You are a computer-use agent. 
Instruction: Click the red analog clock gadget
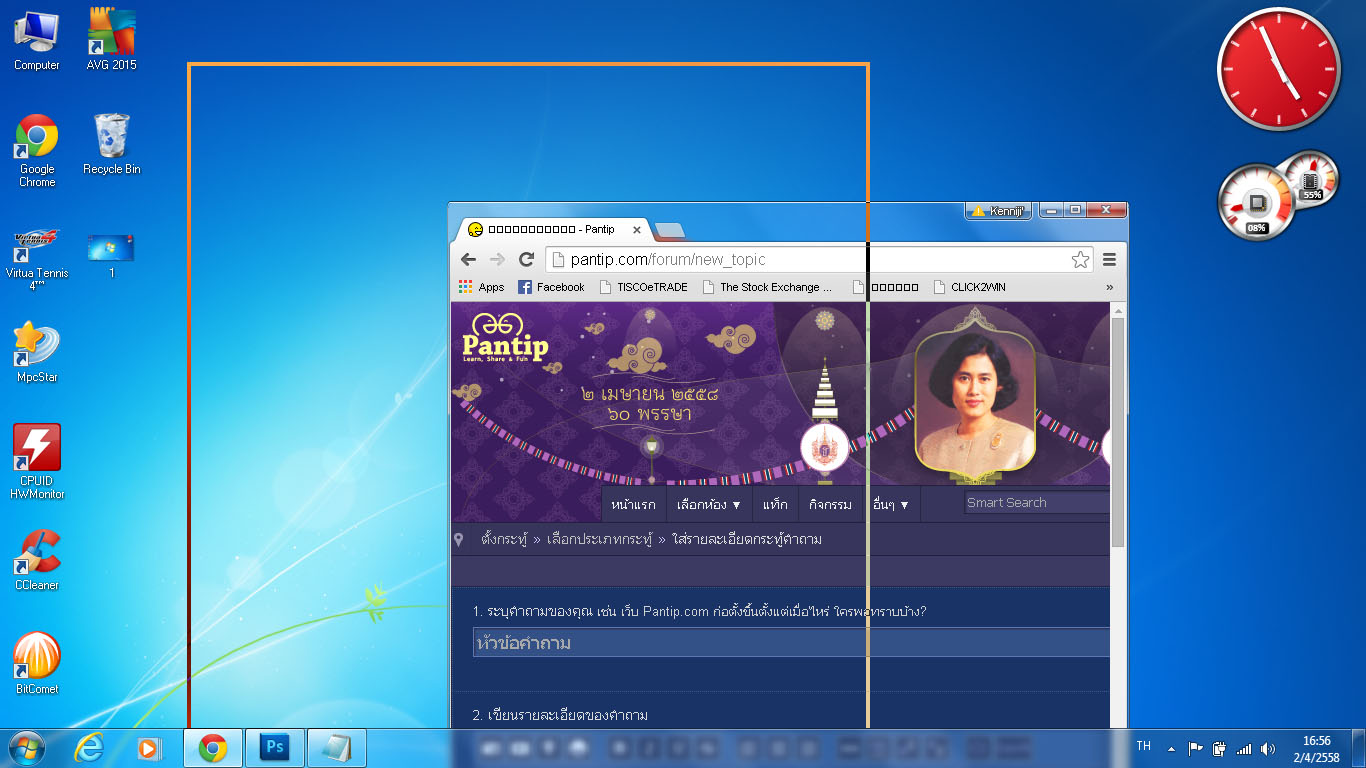[1279, 67]
